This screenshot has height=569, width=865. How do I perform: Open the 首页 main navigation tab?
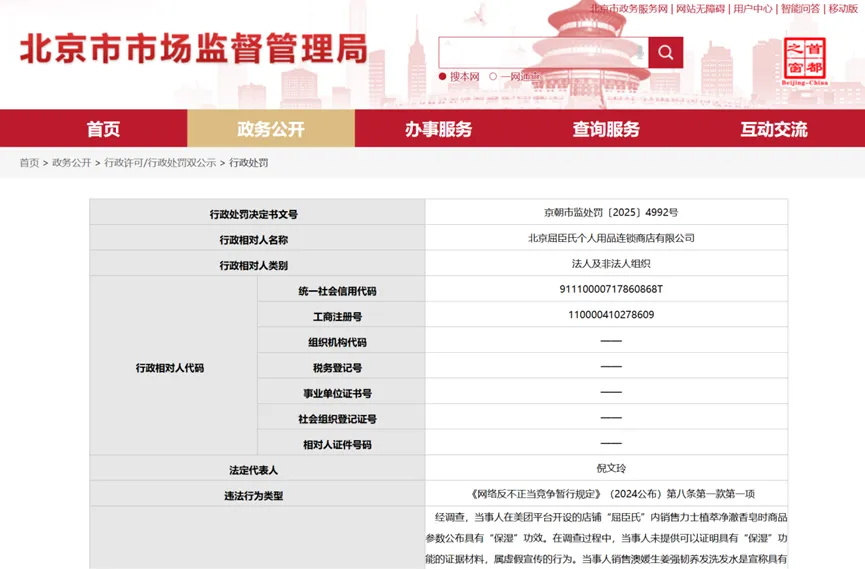point(103,129)
